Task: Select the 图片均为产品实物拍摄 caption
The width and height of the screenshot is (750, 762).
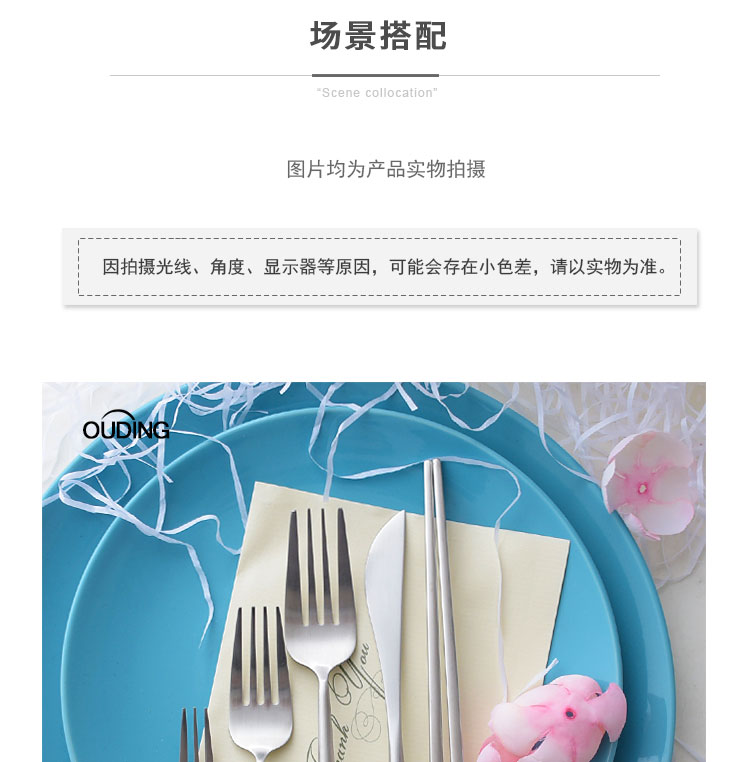Action: (x=385, y=169)
